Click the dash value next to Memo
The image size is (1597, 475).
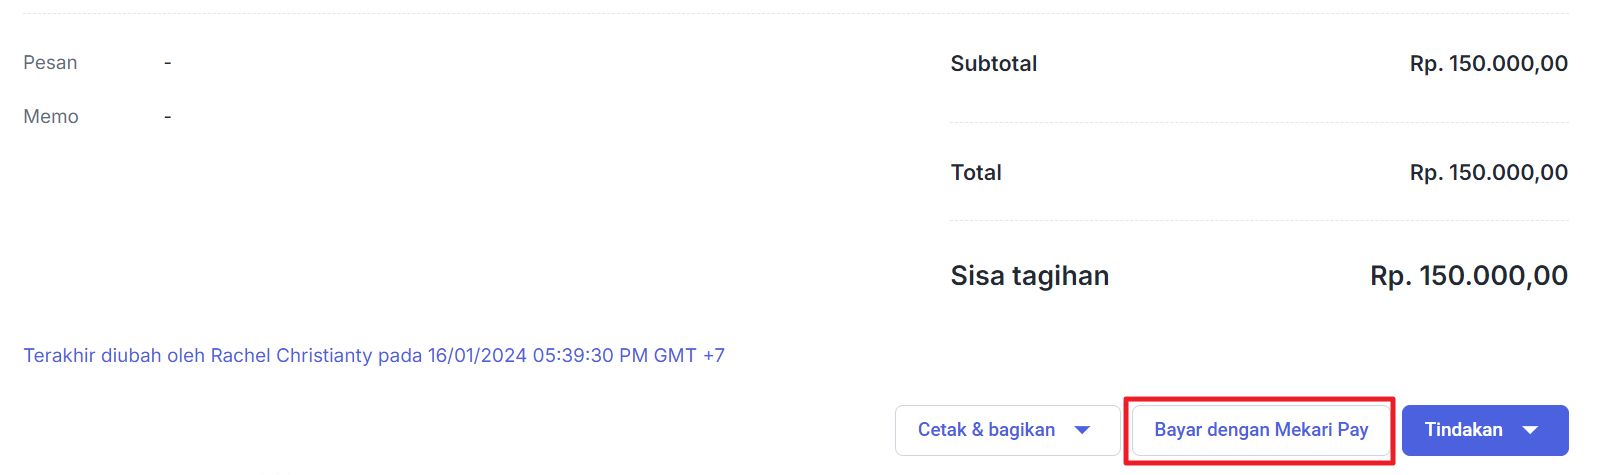(x=168, y=117)
